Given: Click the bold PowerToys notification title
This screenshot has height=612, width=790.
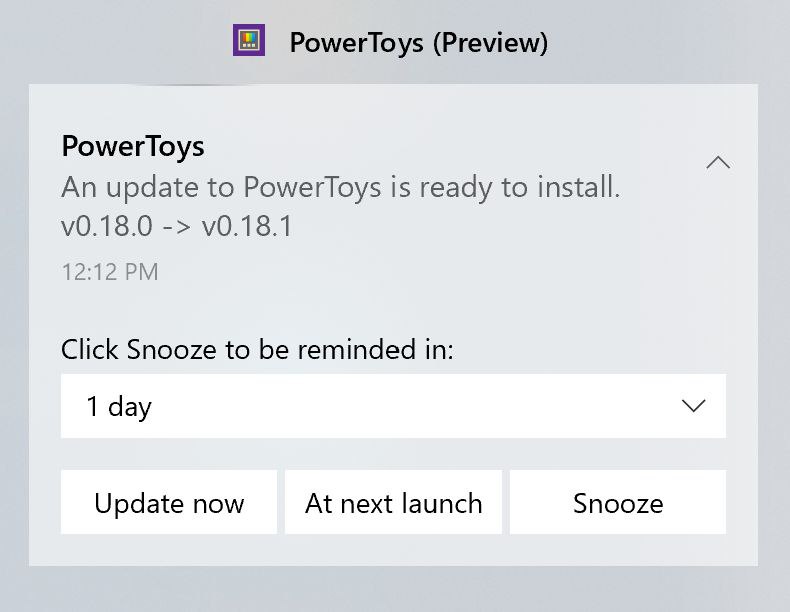Looking at the screenshot, I should coord(133,147).
